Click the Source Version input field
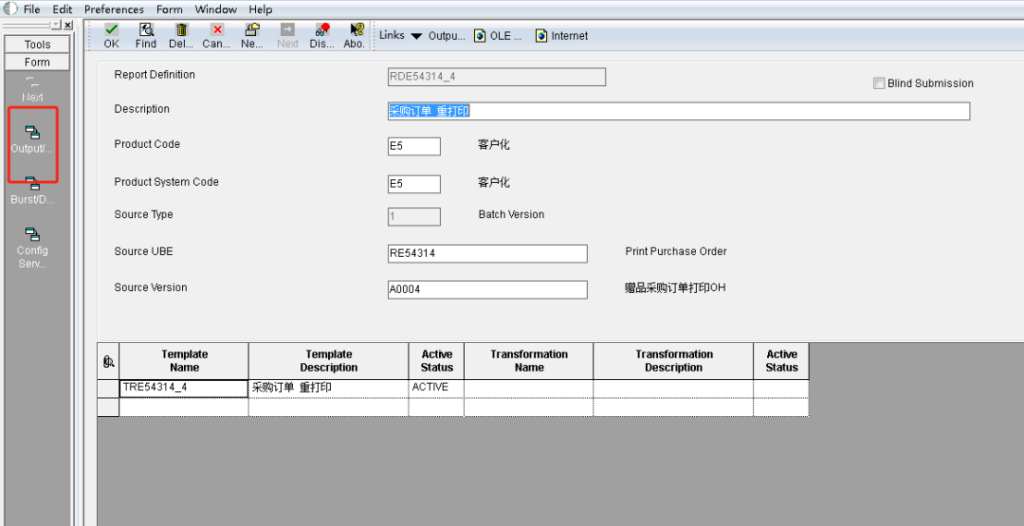Image resolution: width=1024 pixels, height=526 pixels. pos(487,289)
